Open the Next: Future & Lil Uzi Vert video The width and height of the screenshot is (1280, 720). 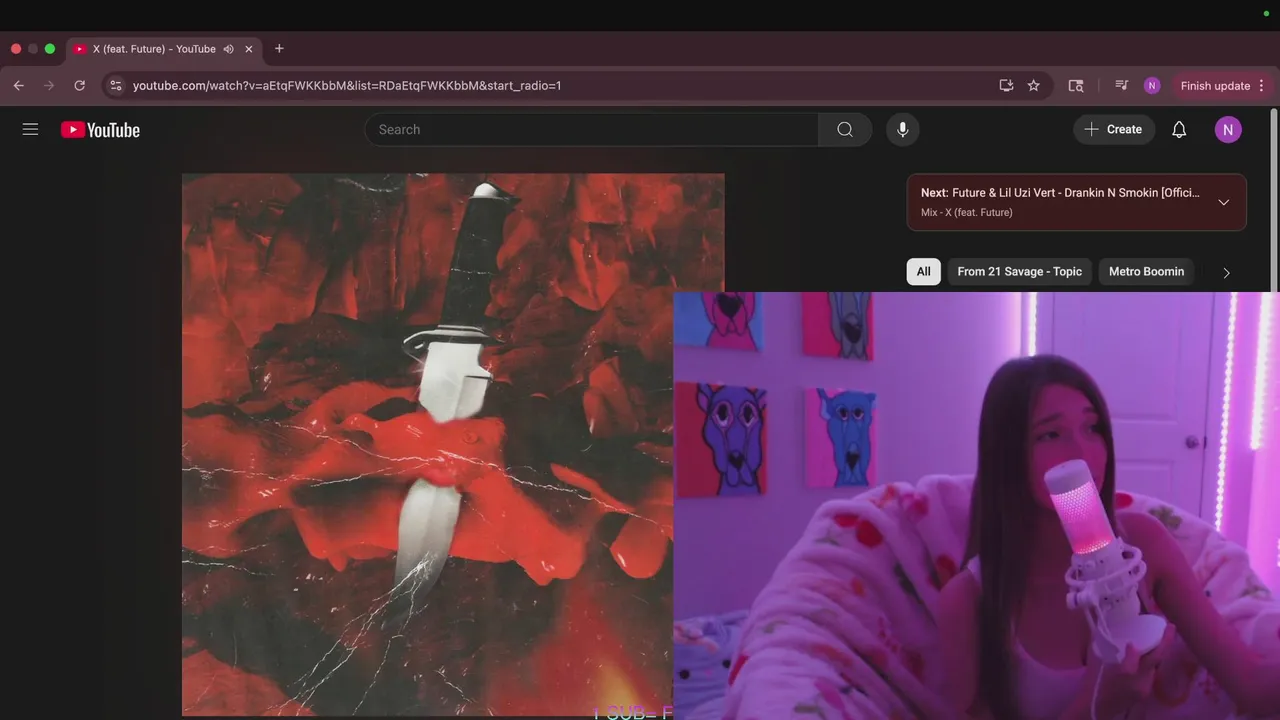click(1060, 193)
